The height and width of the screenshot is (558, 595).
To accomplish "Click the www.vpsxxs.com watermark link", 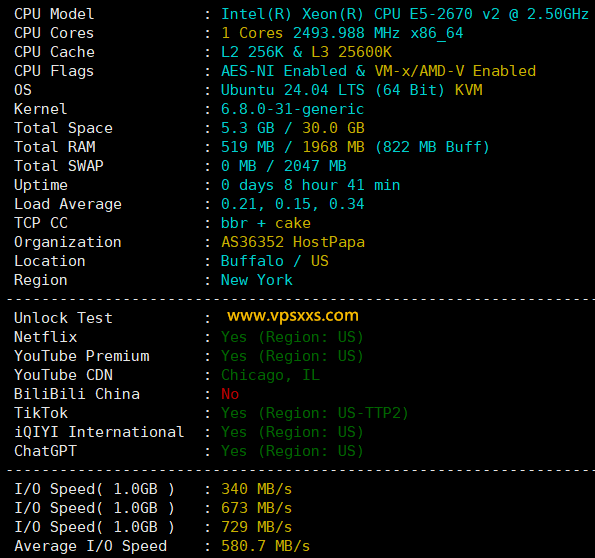I will [x=293, y=316].
